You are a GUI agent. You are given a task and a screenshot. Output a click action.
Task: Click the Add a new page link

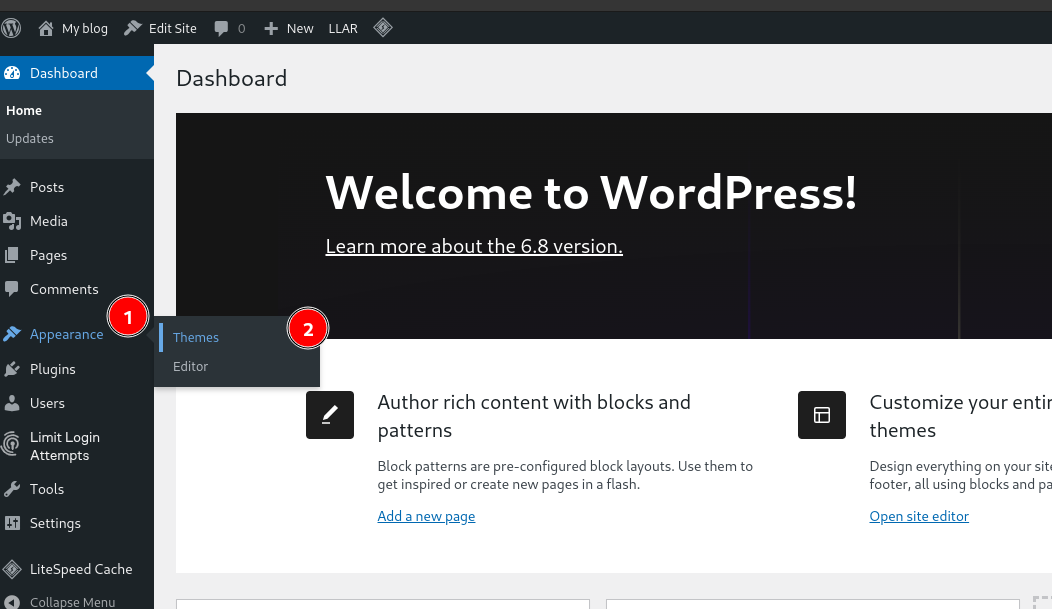[x=426, y=516]
